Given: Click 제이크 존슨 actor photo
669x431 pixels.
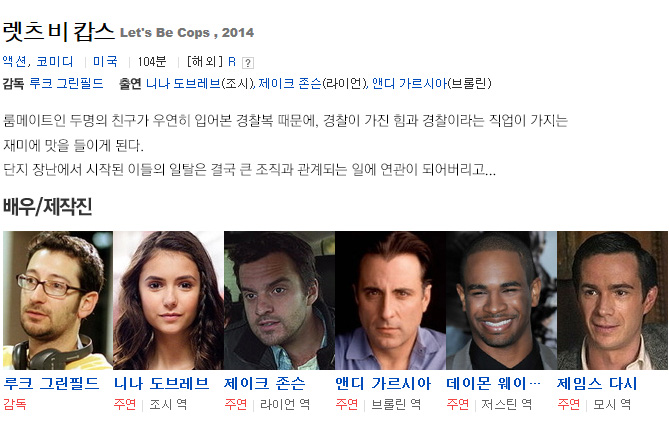Looking at the screenshot, I should pos(279,300).
